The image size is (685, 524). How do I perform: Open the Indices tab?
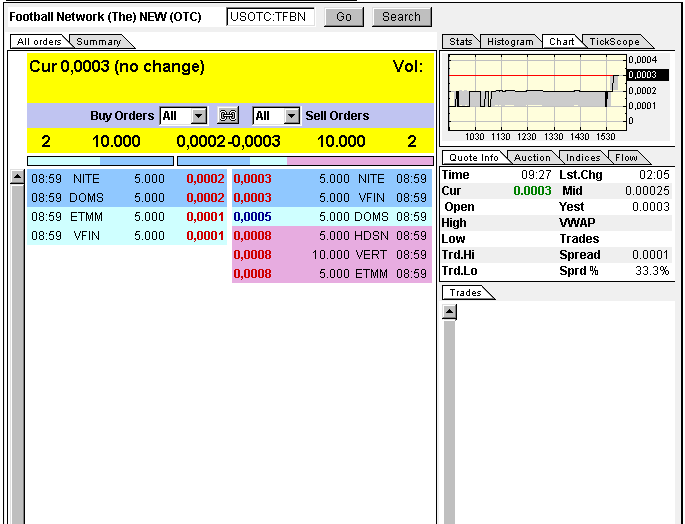[583, 158]
